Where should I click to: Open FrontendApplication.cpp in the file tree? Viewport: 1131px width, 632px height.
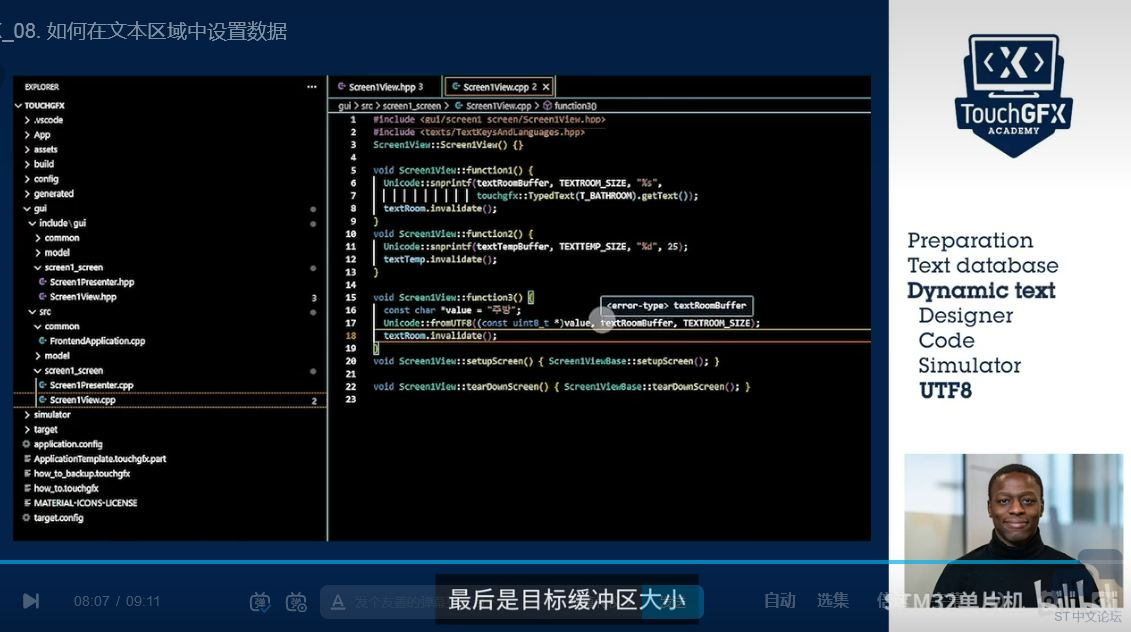click(97, 341)
